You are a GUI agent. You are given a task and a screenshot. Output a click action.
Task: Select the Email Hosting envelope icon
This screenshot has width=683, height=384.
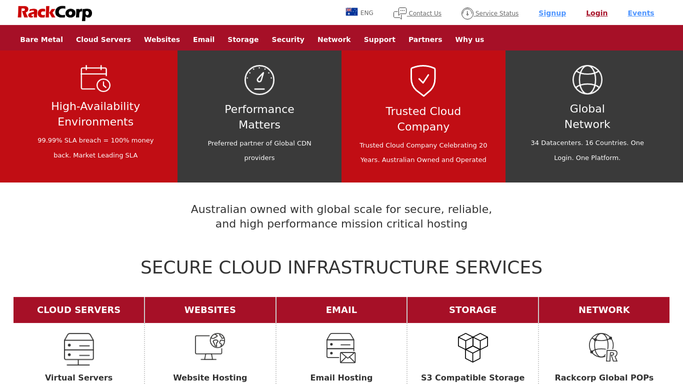pyautogui.click(x=341, y=348)
